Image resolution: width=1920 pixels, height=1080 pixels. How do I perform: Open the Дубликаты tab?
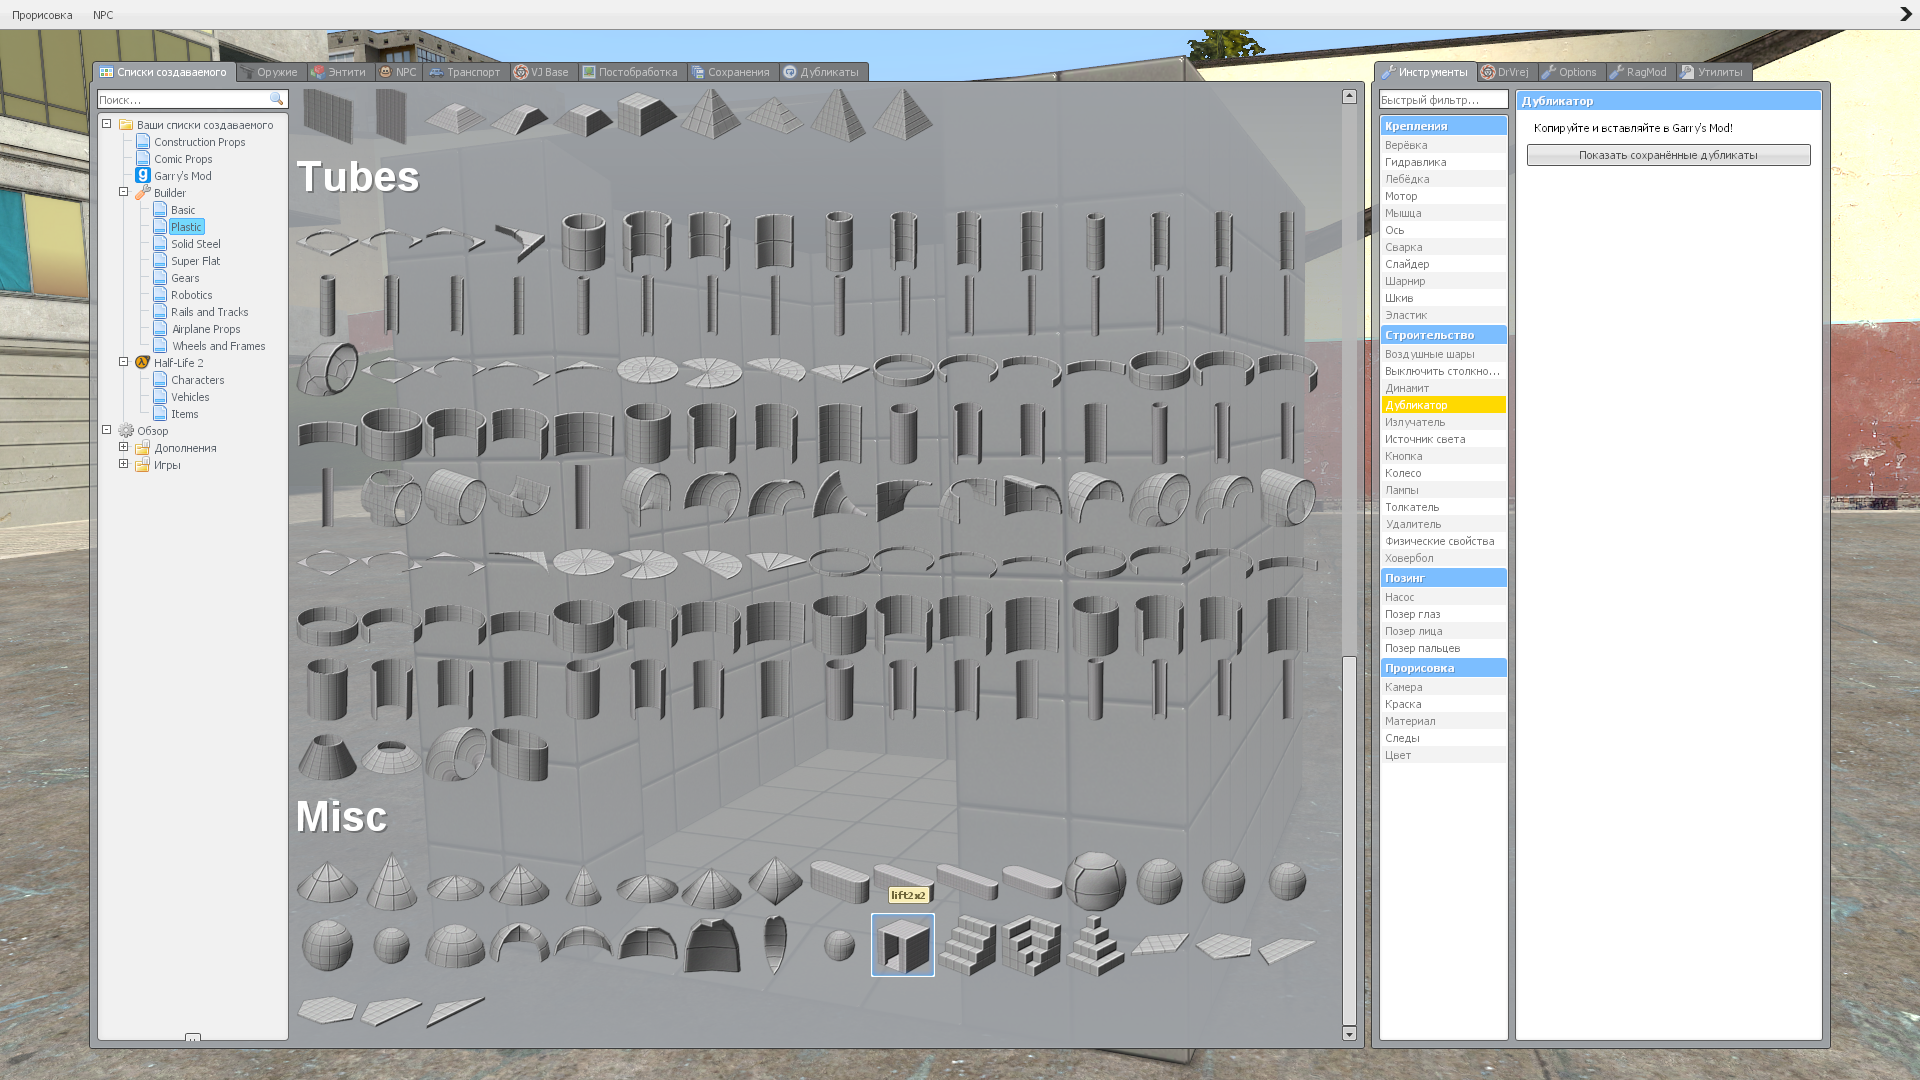pos(822,72)
